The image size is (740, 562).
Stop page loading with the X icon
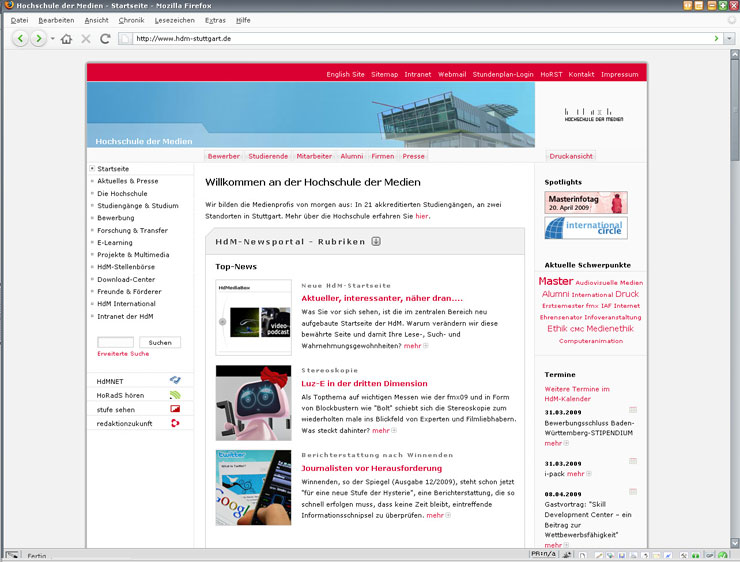tap(86, 39)
